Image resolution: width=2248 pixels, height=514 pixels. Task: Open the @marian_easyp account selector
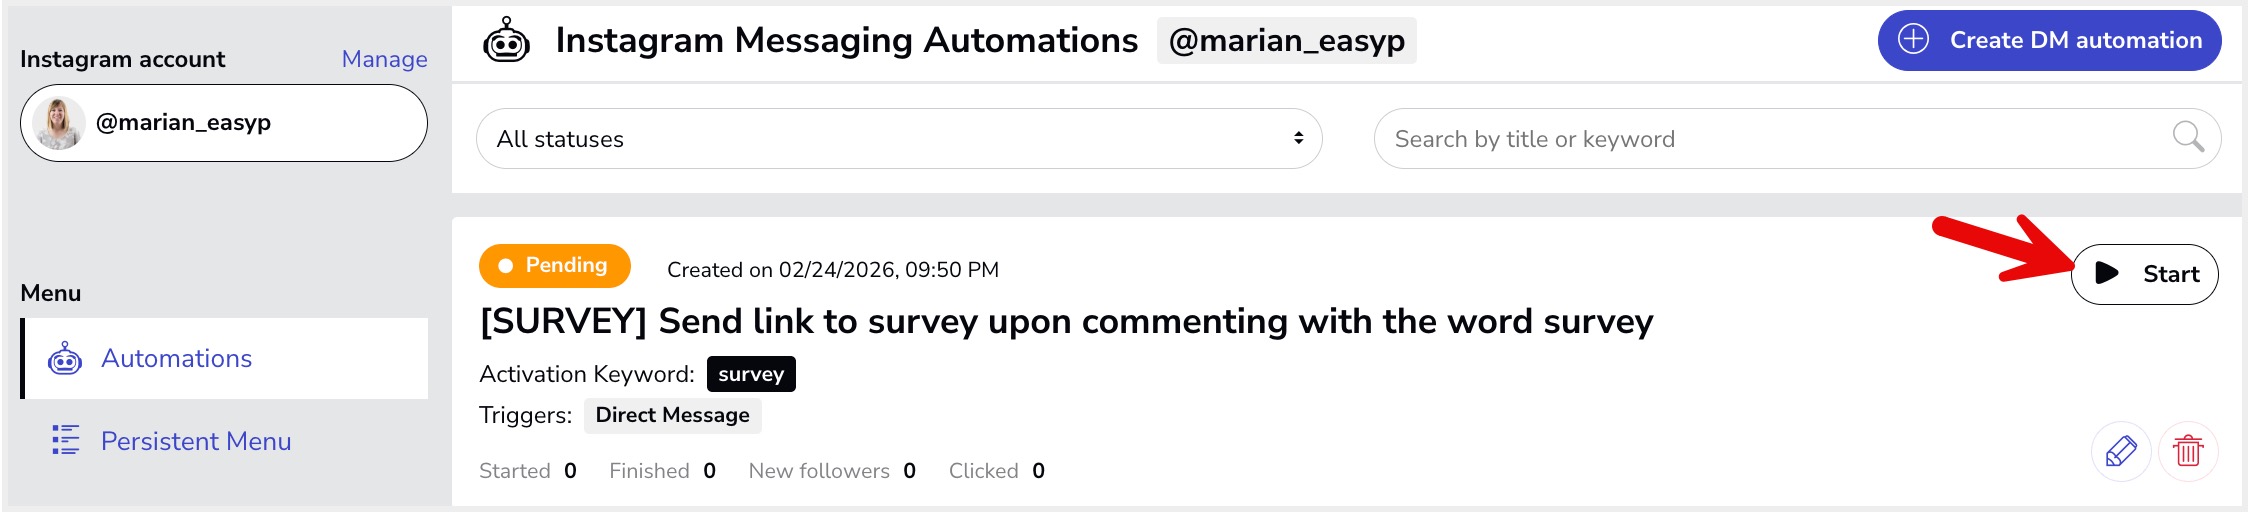click(224, 123)
